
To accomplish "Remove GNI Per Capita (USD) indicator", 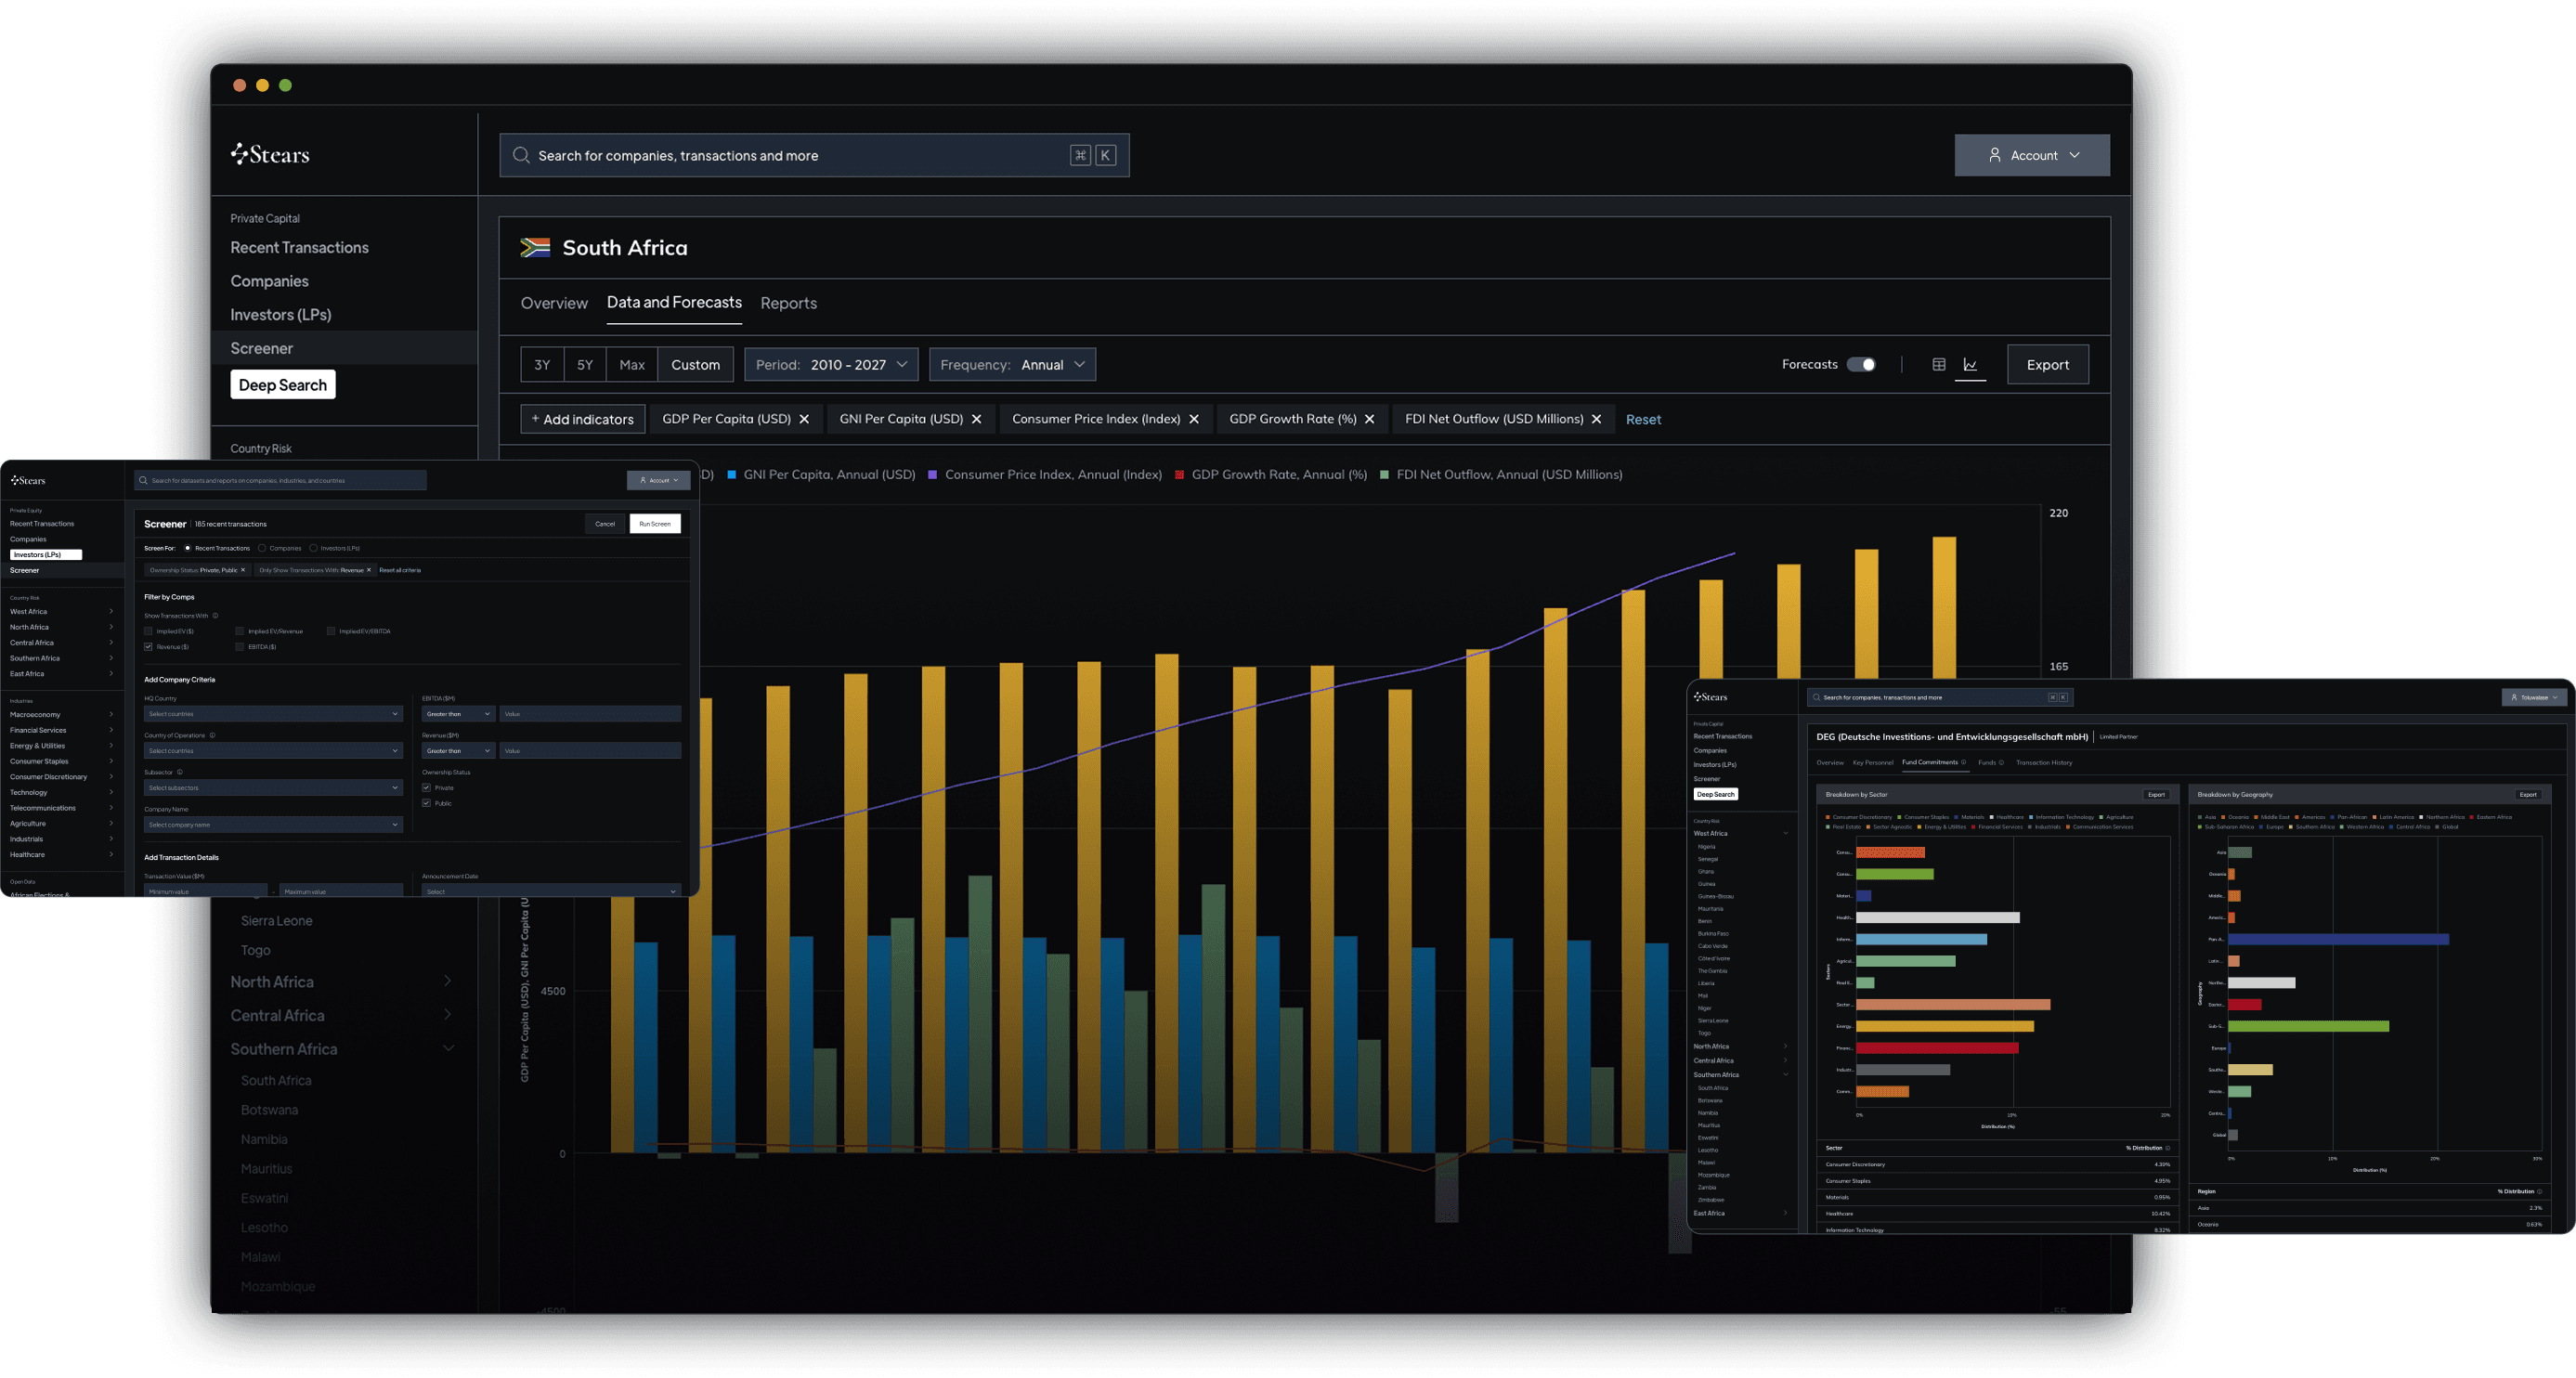I will (x=977, y=420).
